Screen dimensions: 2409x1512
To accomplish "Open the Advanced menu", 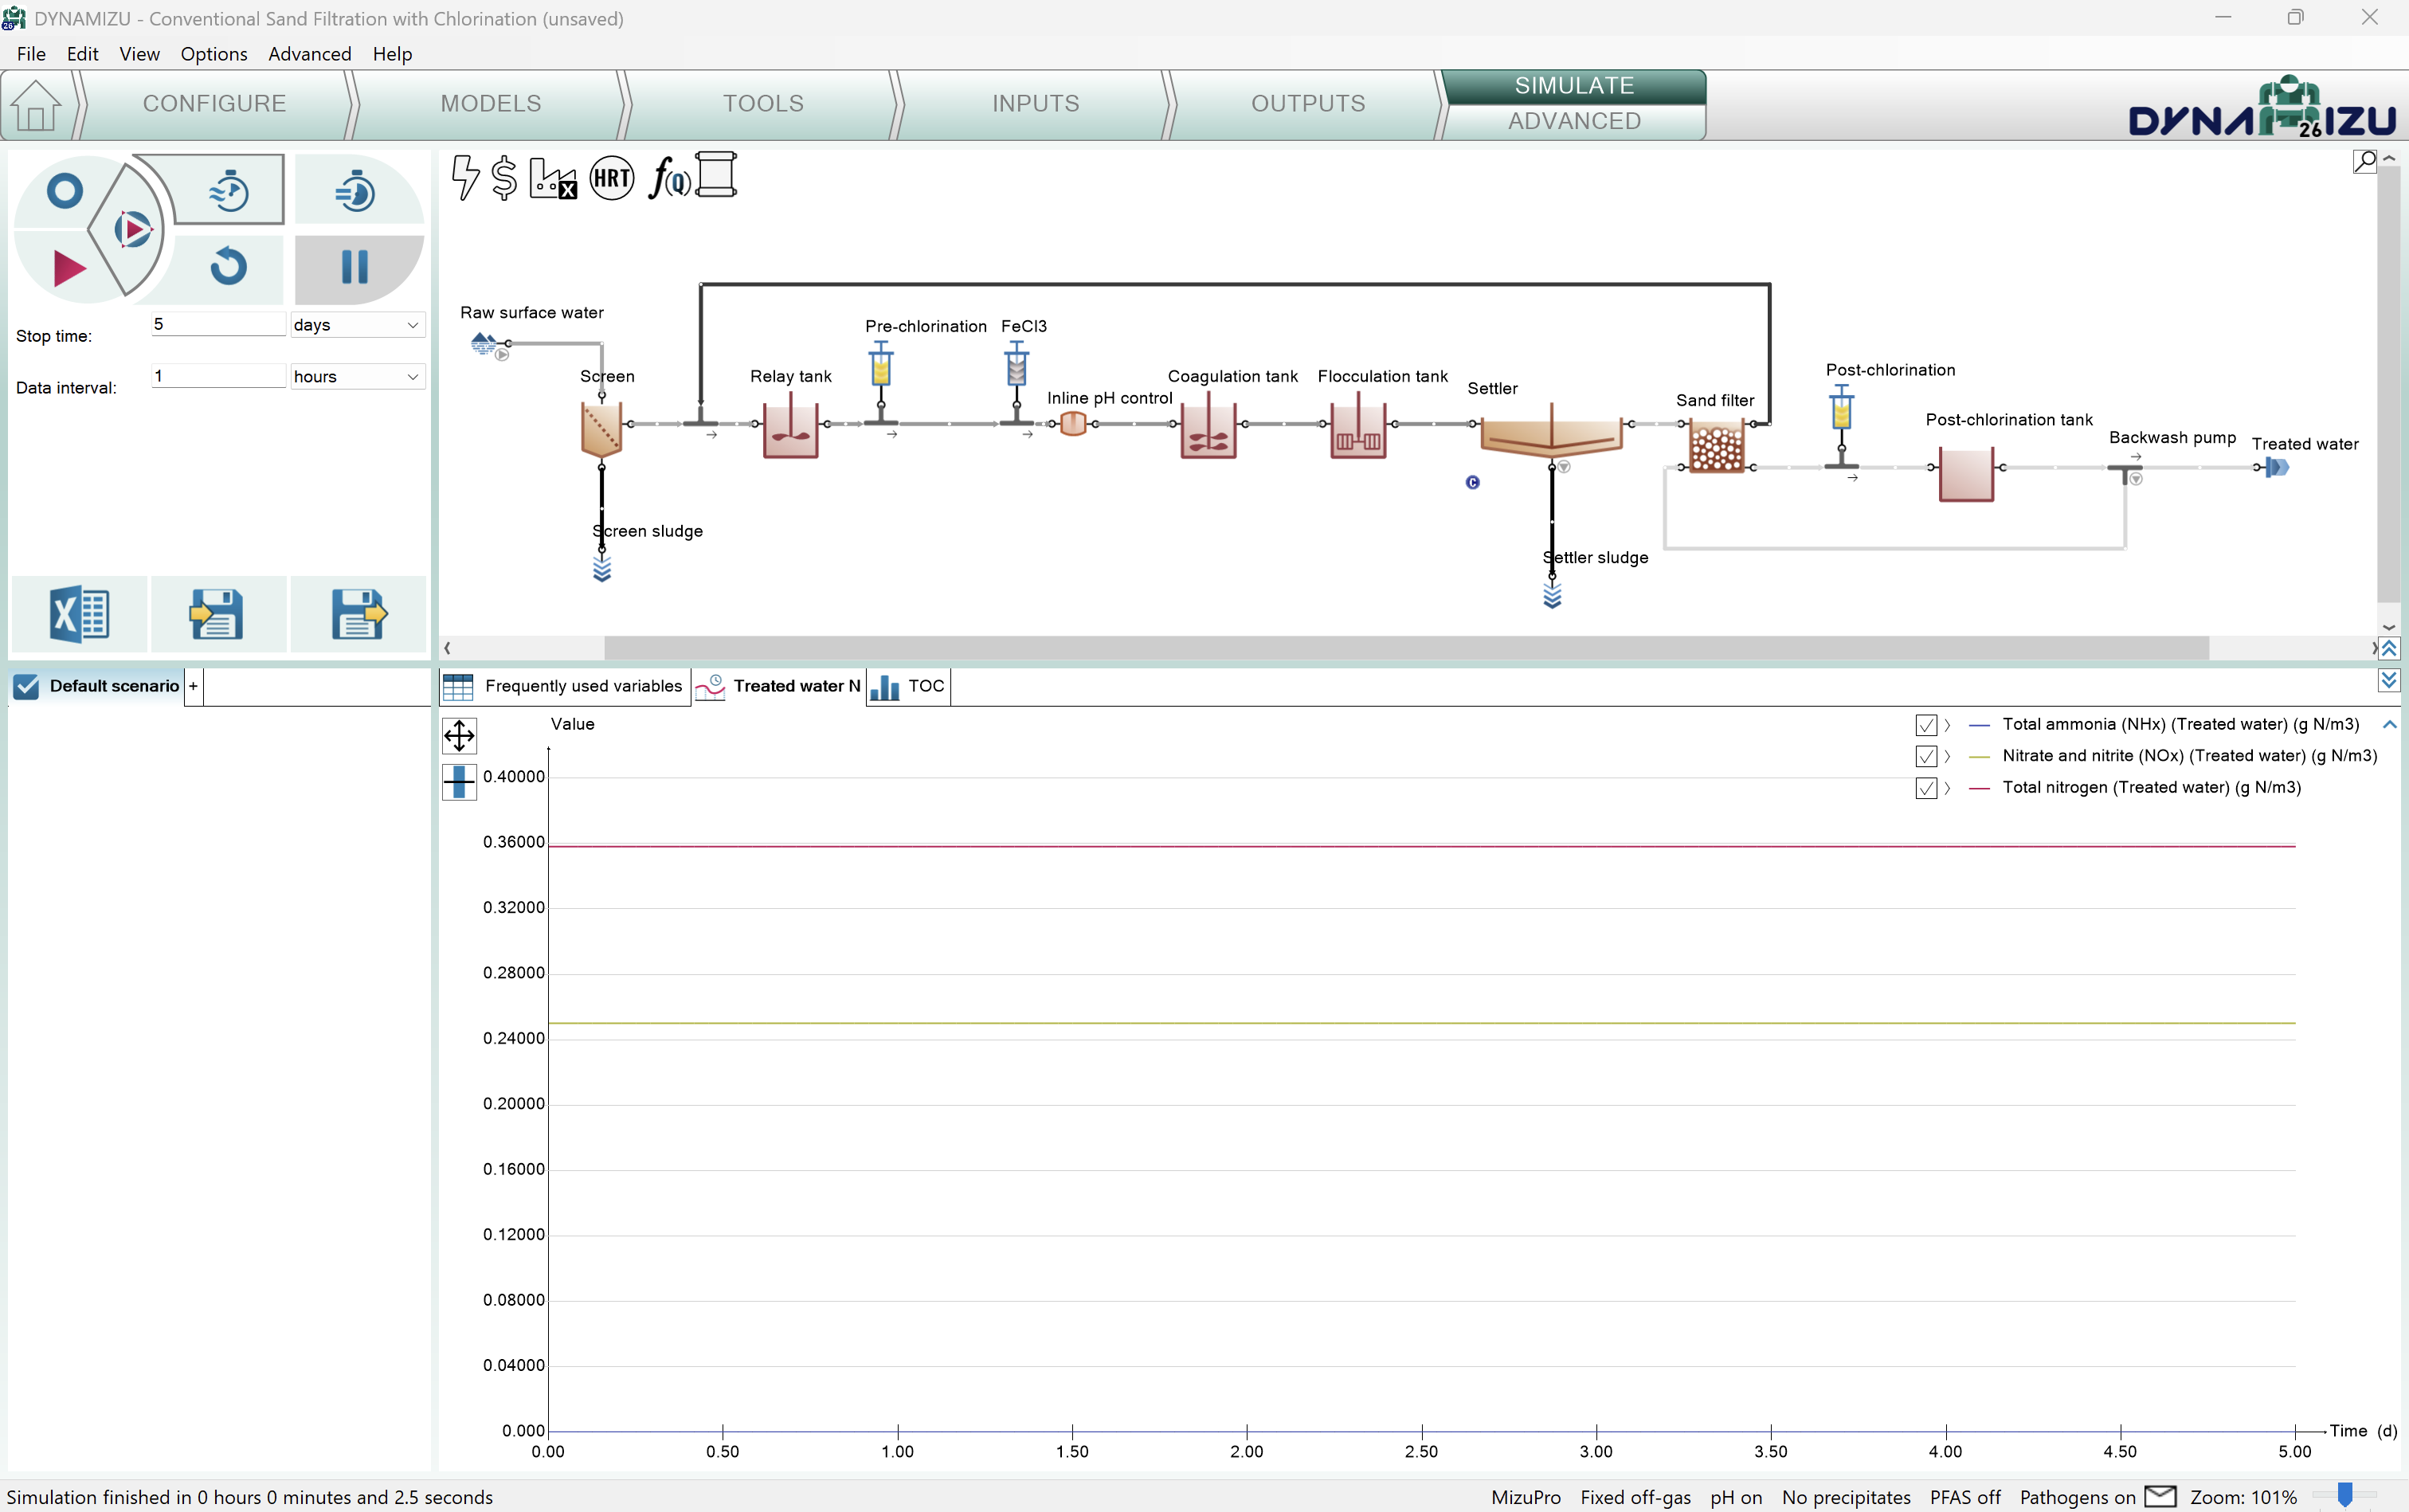I will tap(309, 54).
